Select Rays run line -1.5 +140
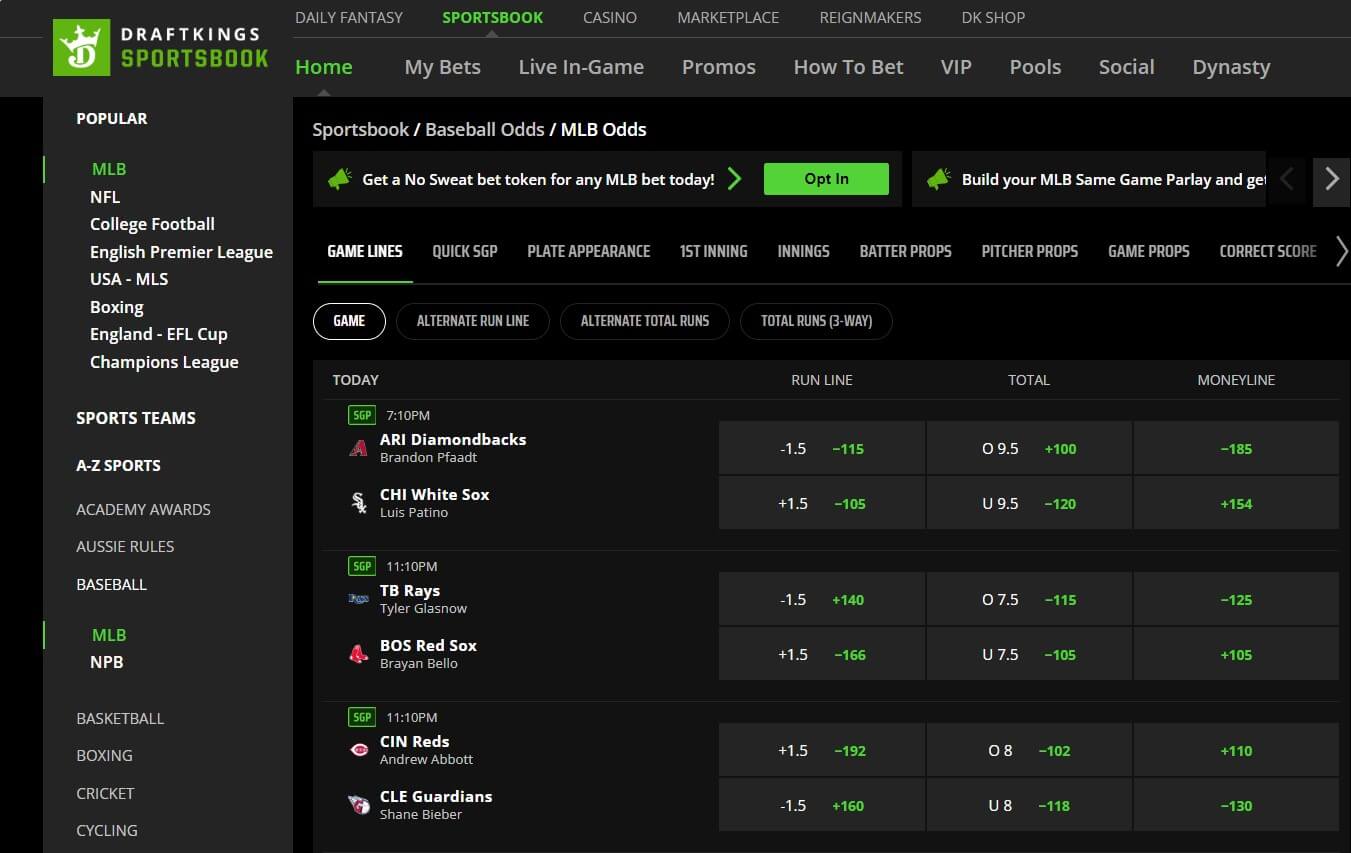Image resolution: width=1351 pixels, height=853 pixels. tap(822, 599)
